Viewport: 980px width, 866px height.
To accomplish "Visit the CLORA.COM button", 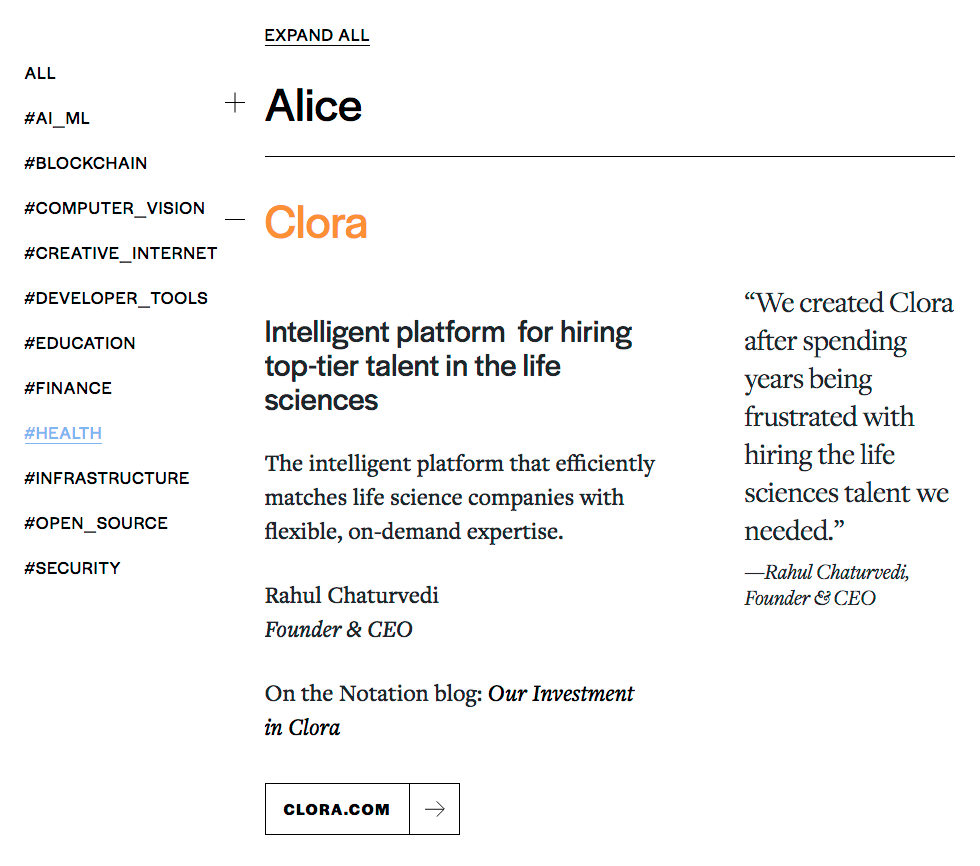I will point(337,809).
